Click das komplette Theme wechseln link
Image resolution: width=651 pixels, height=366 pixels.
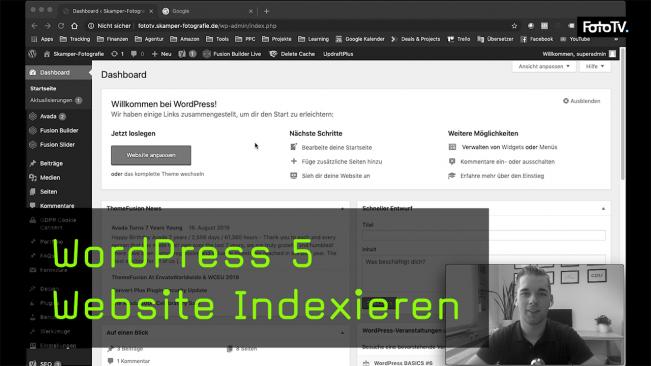164,174
